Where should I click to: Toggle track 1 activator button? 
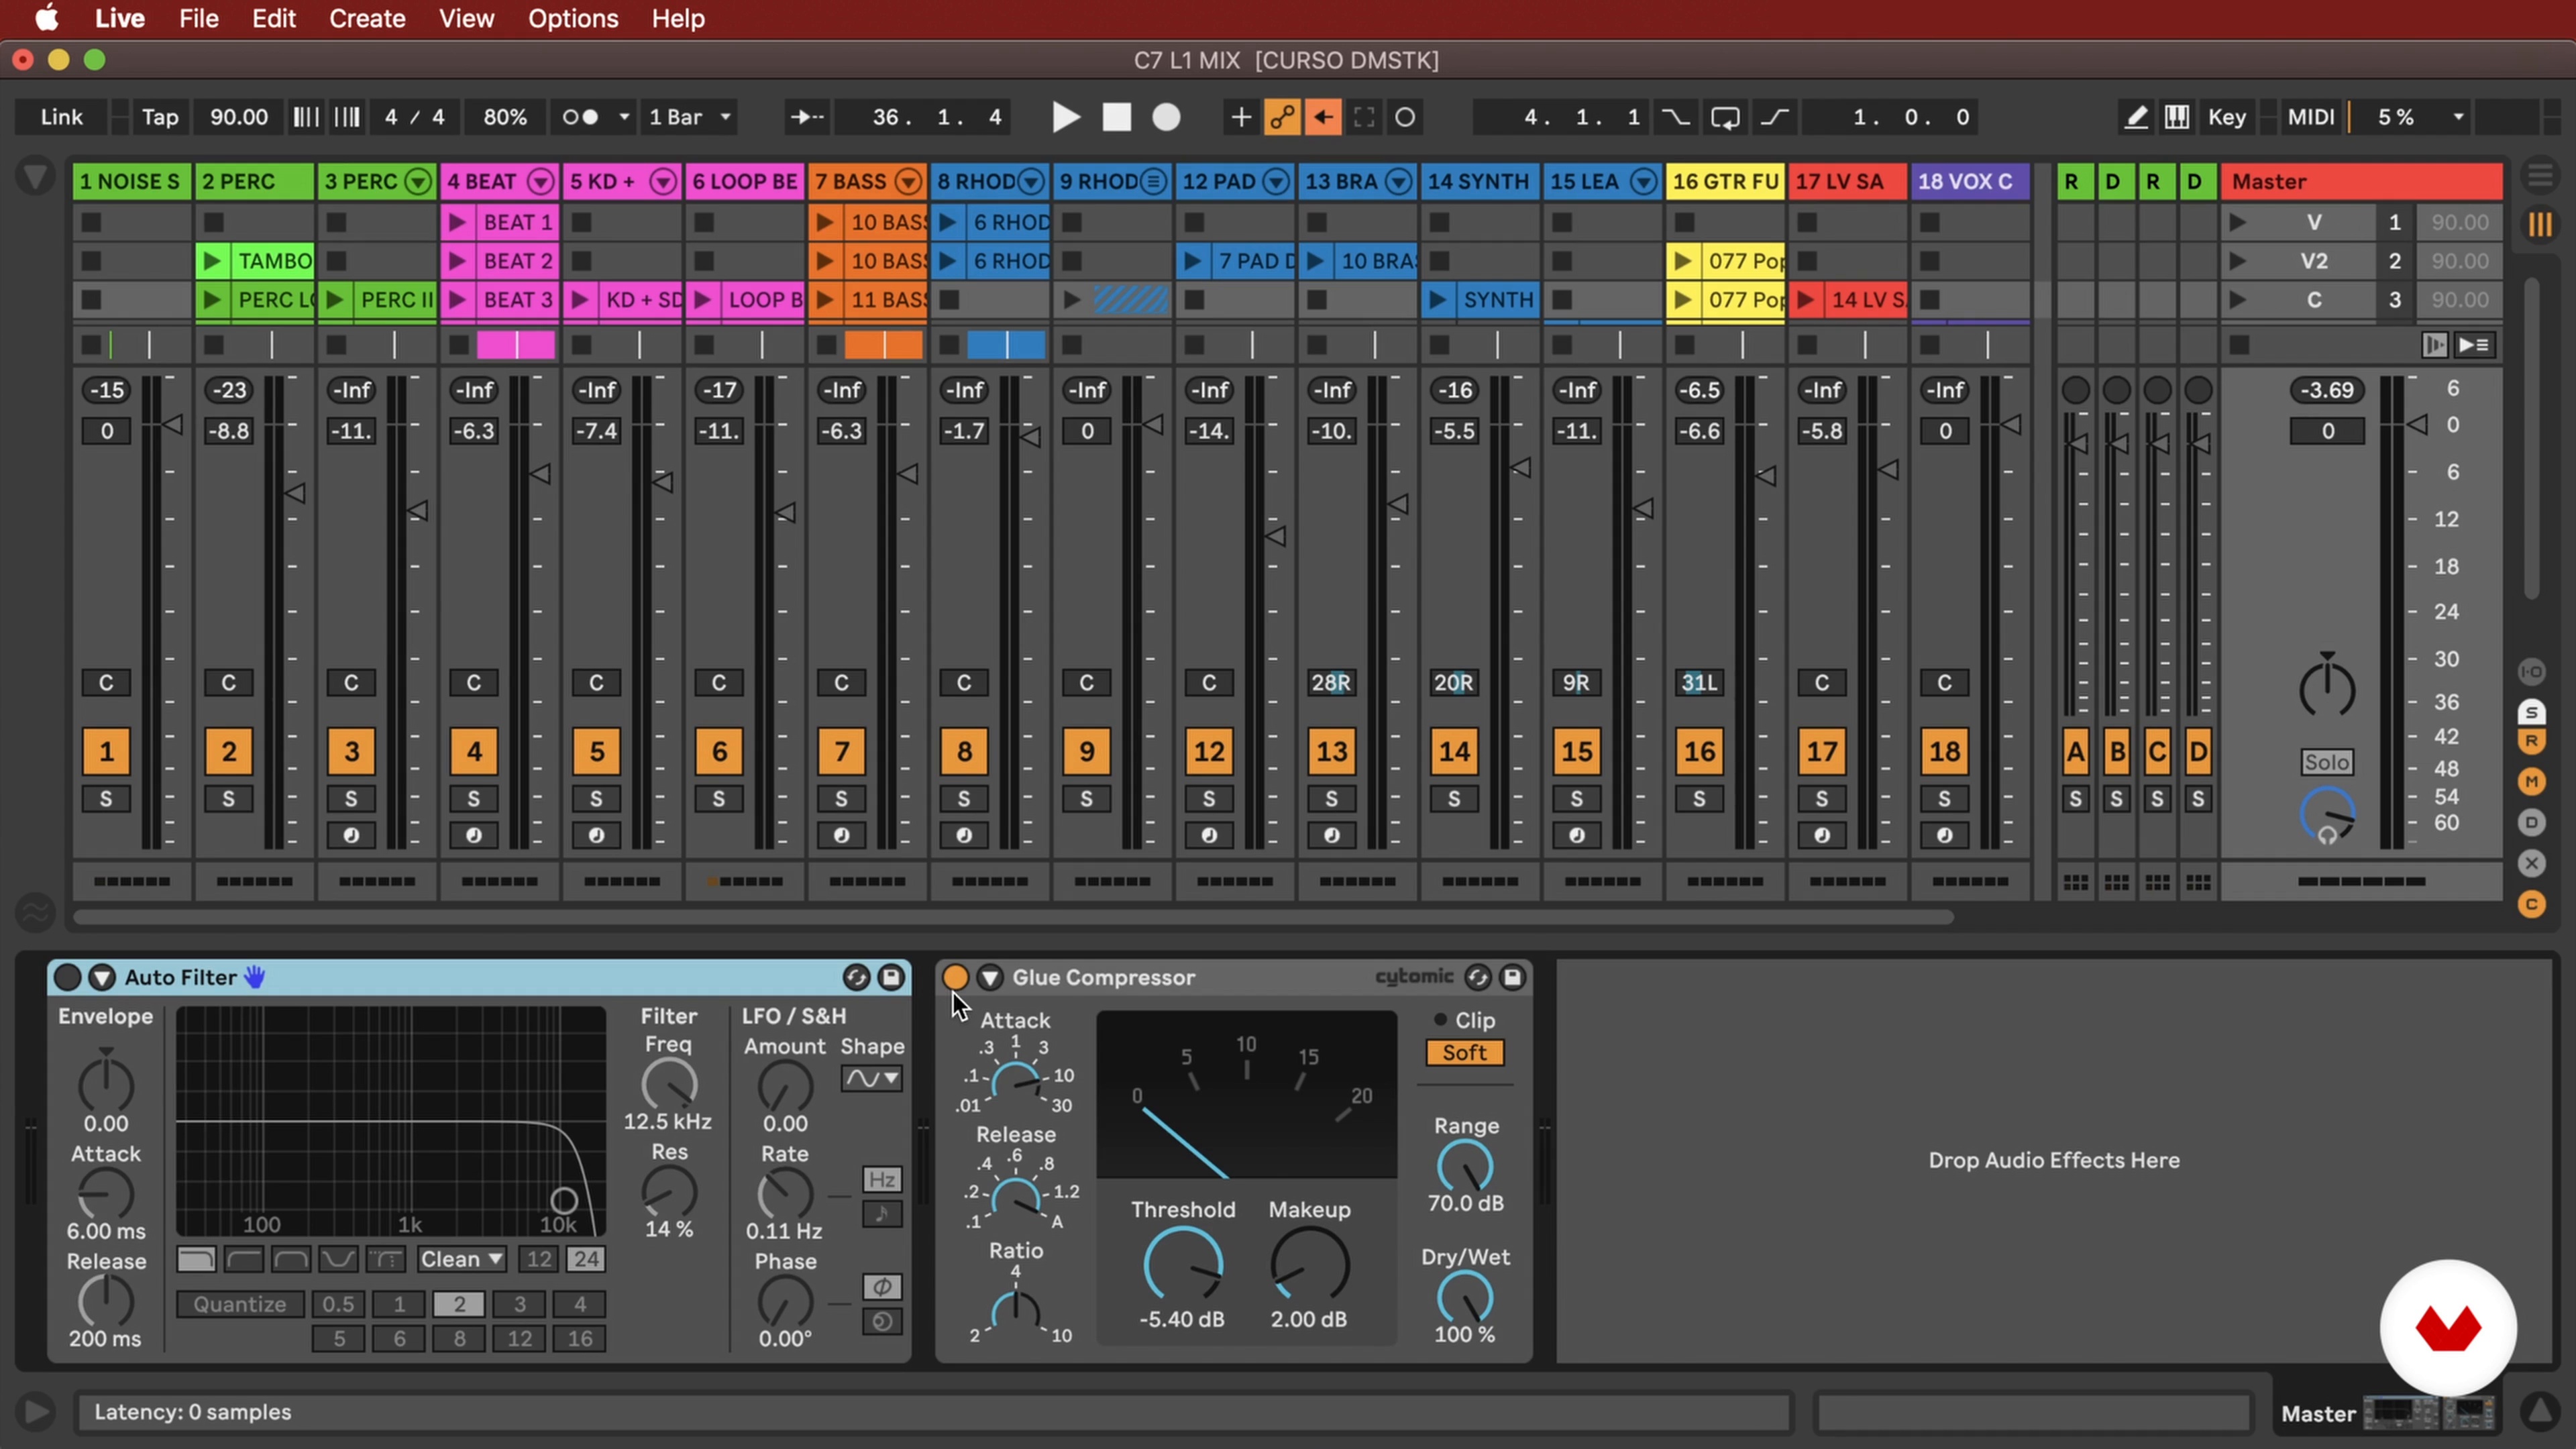tap(106, 751)
